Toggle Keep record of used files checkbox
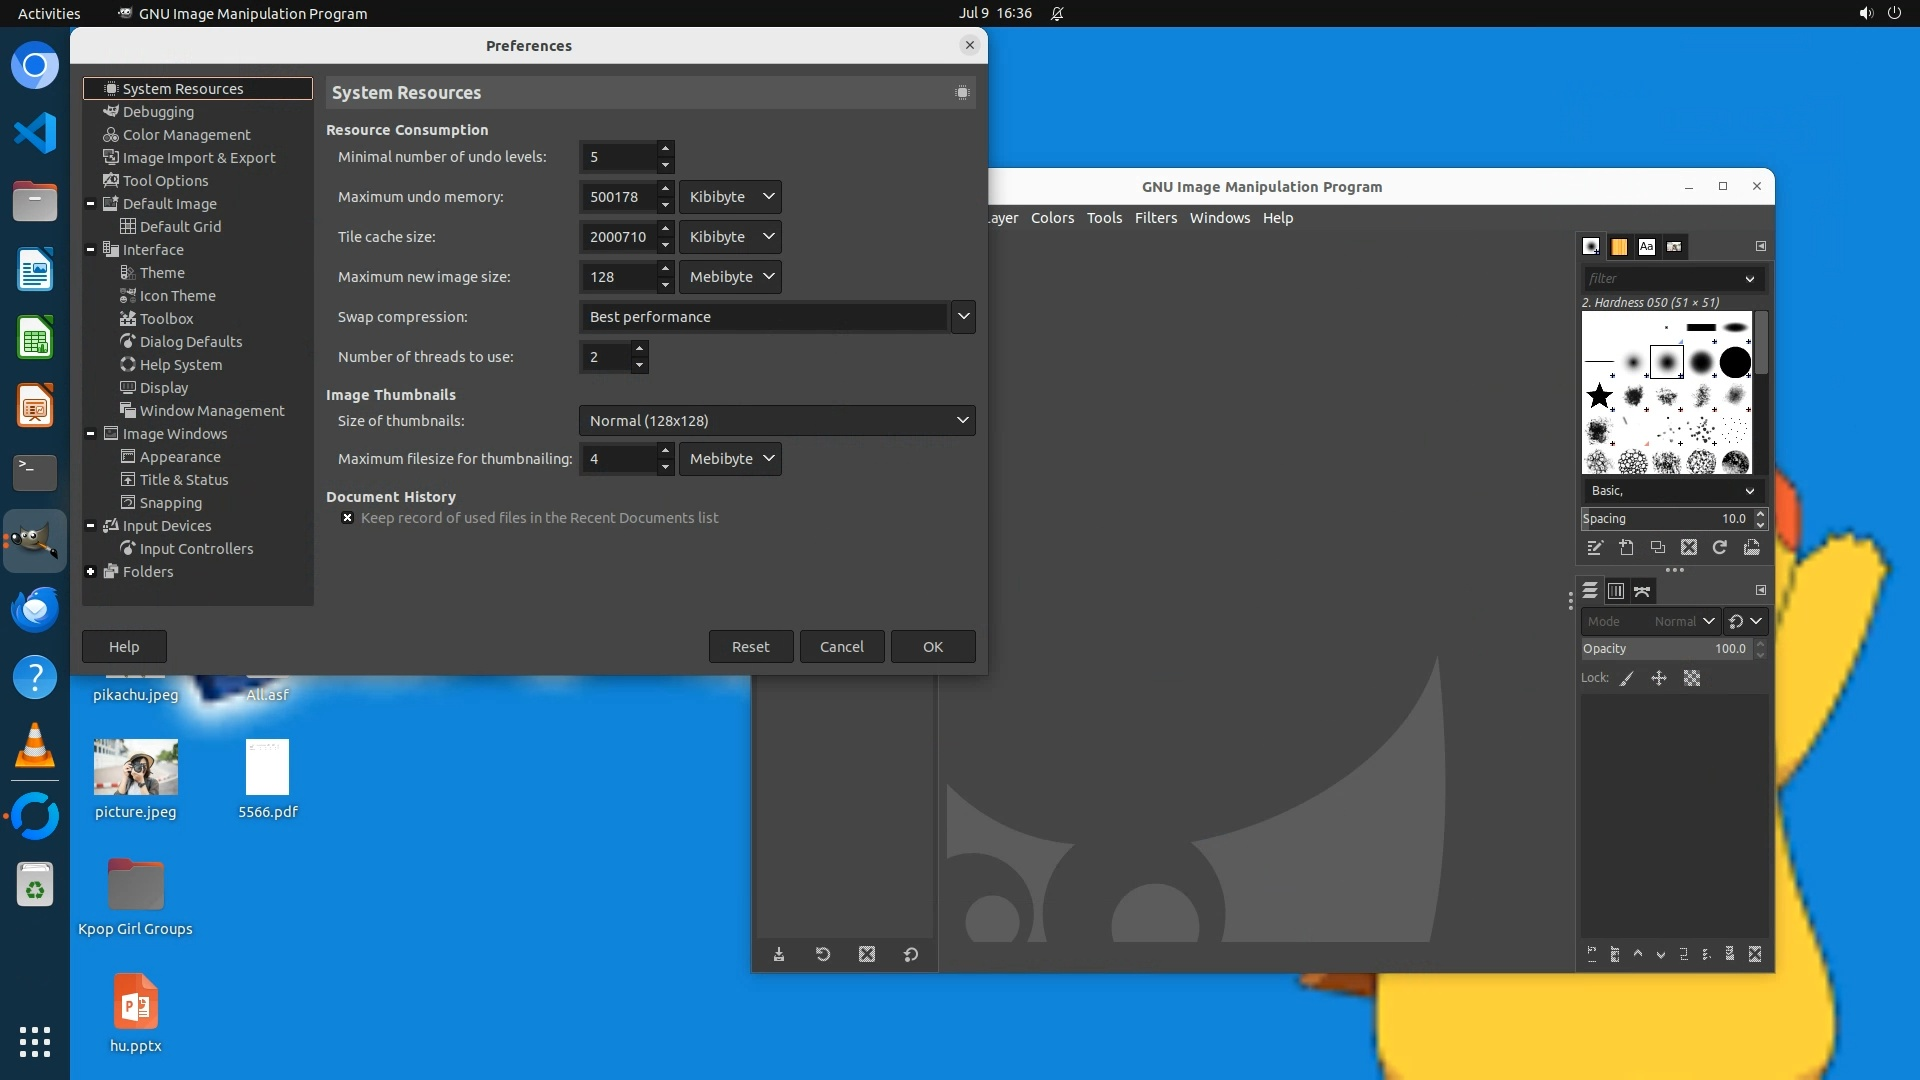Viewport: 1920px width, 1080px height. (347, 518)
